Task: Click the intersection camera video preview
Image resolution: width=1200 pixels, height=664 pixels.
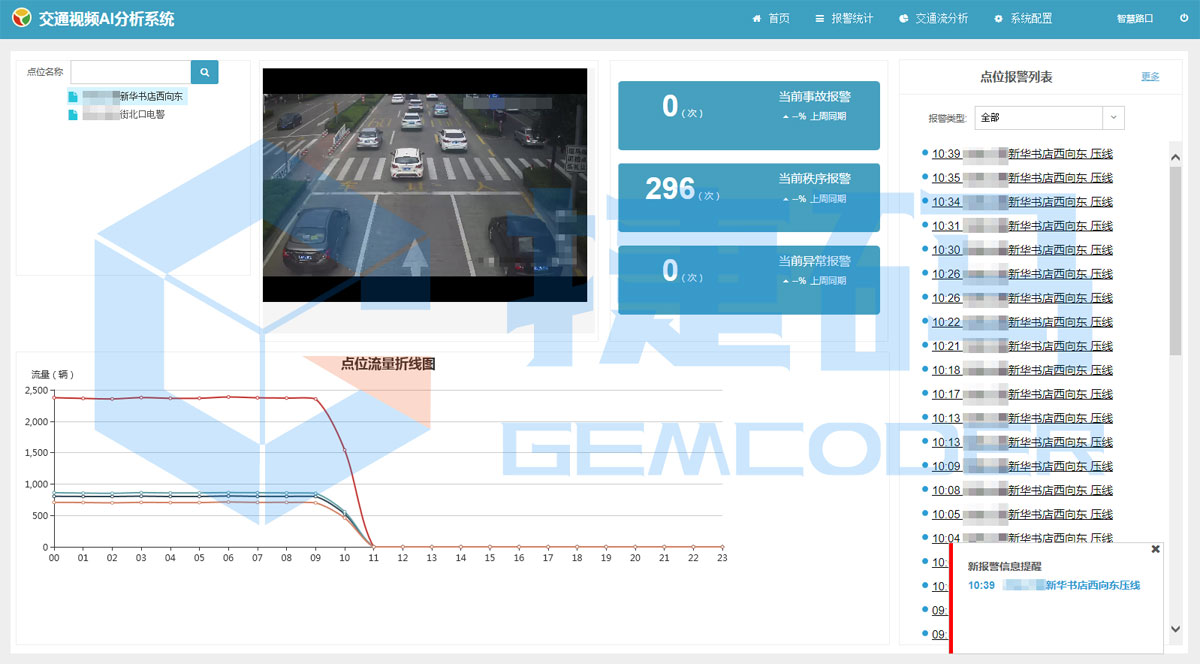Action: point(424,185)
